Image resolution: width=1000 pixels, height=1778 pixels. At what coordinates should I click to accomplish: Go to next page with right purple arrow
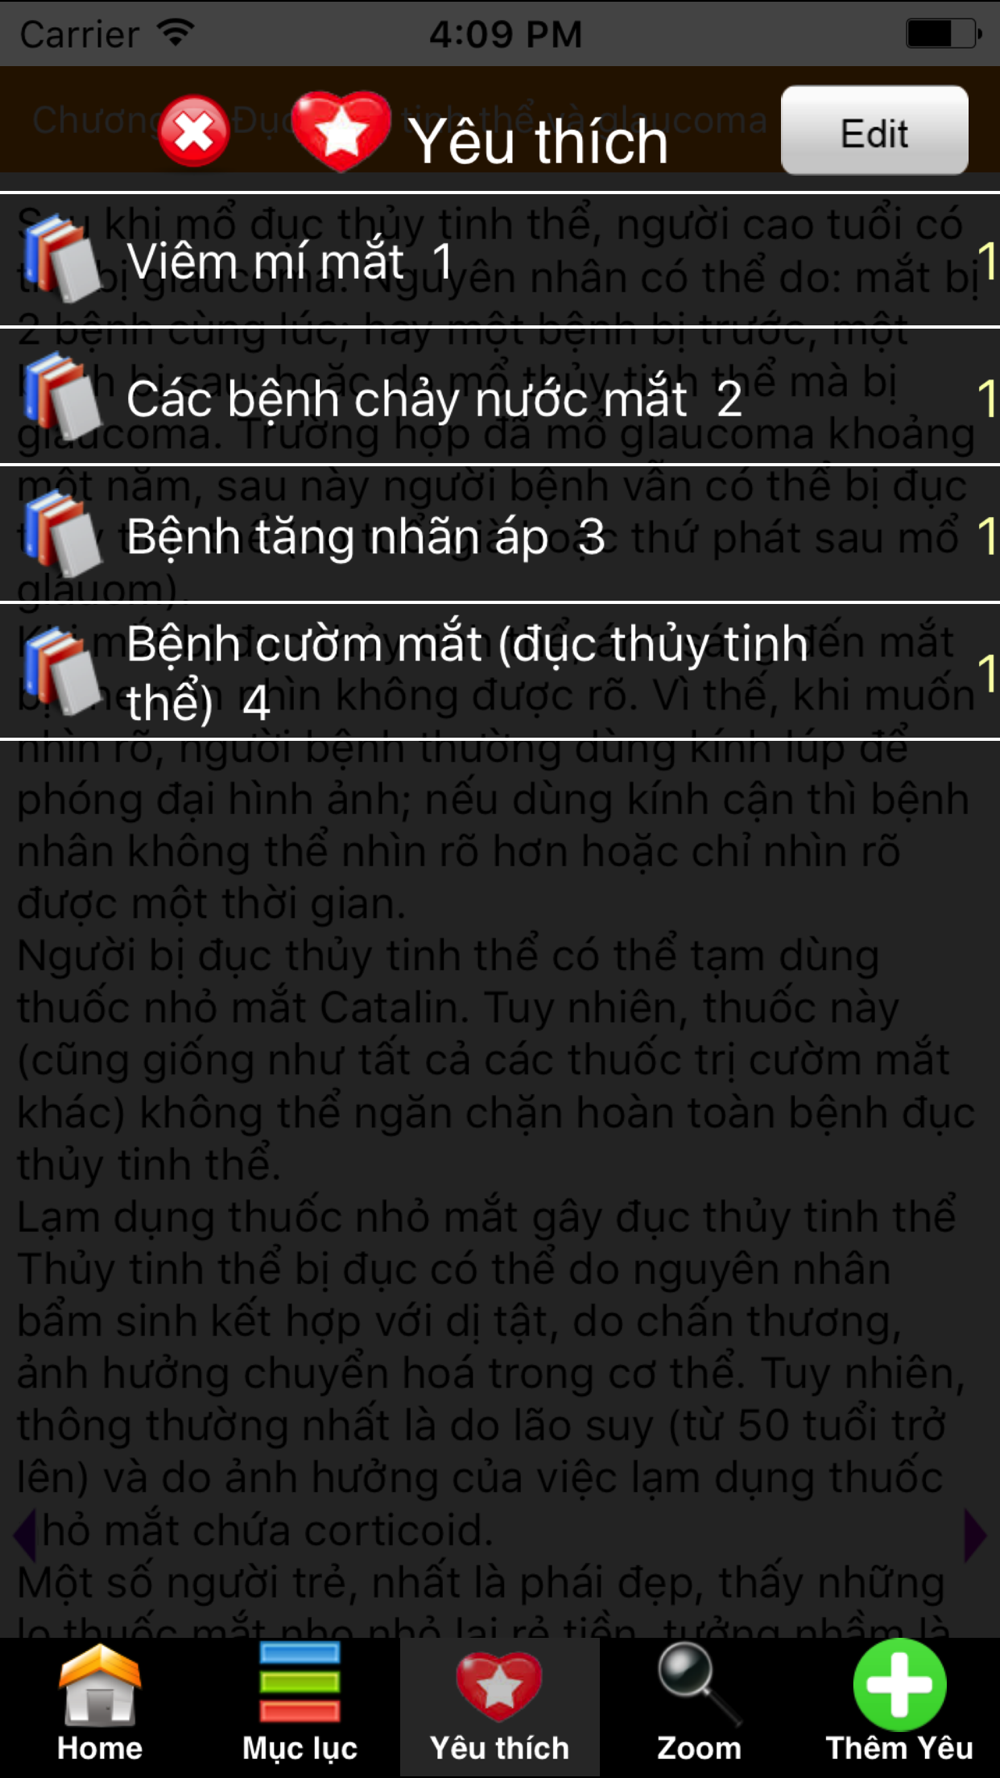974,1535
